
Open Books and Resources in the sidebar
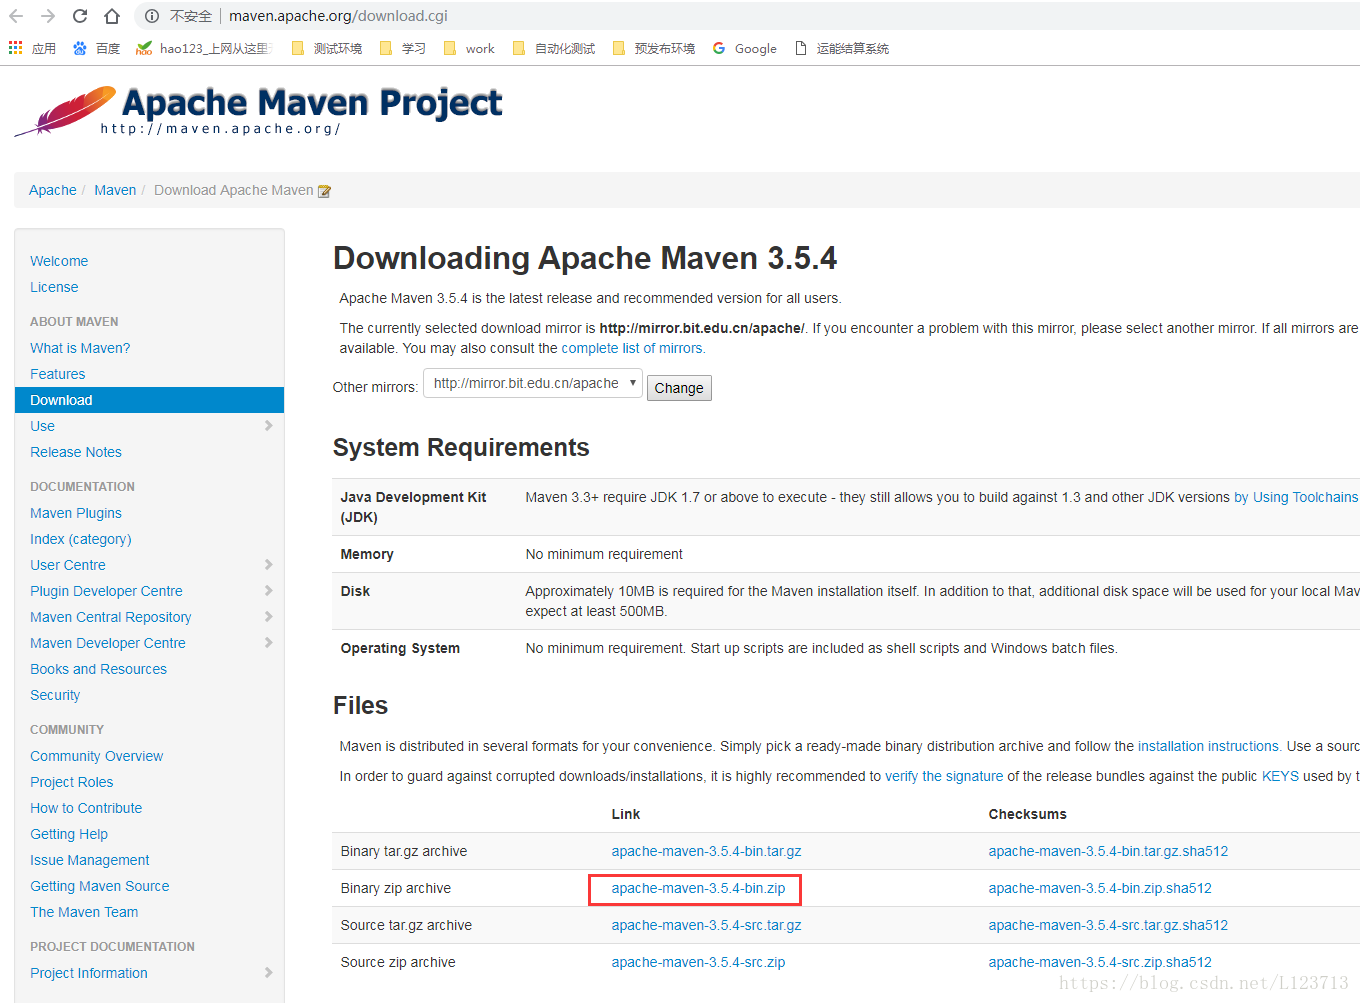tap(99, 669)
